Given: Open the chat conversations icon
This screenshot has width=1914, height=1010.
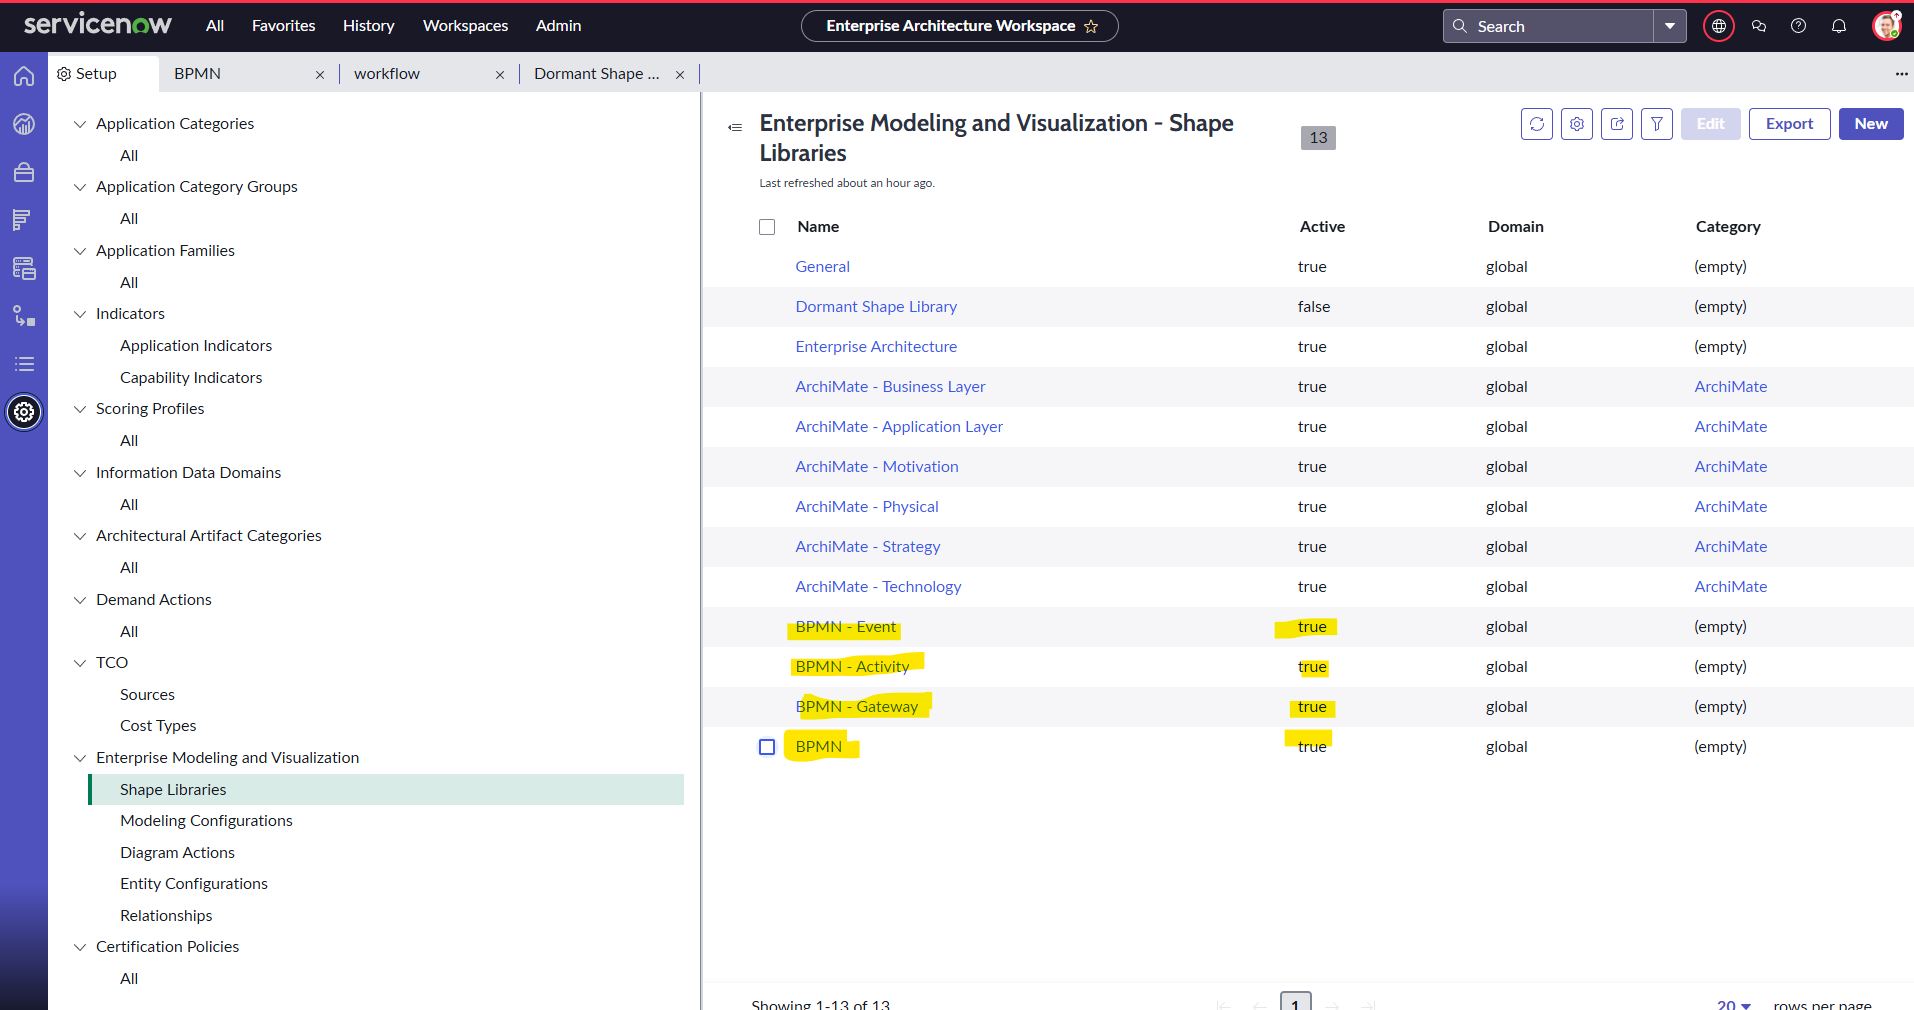Looking at the screenshot, I should tap(1759, 26).
